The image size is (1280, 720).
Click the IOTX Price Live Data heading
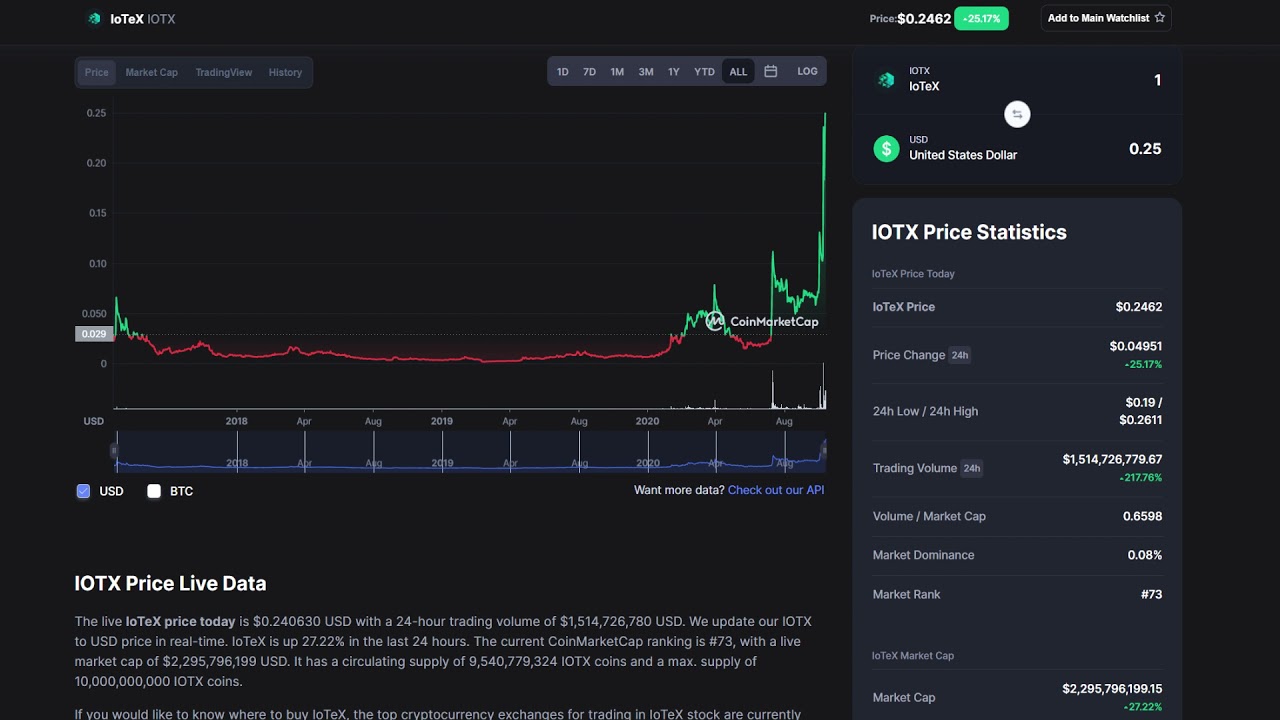pyautogui.click(x=170, y=583)
